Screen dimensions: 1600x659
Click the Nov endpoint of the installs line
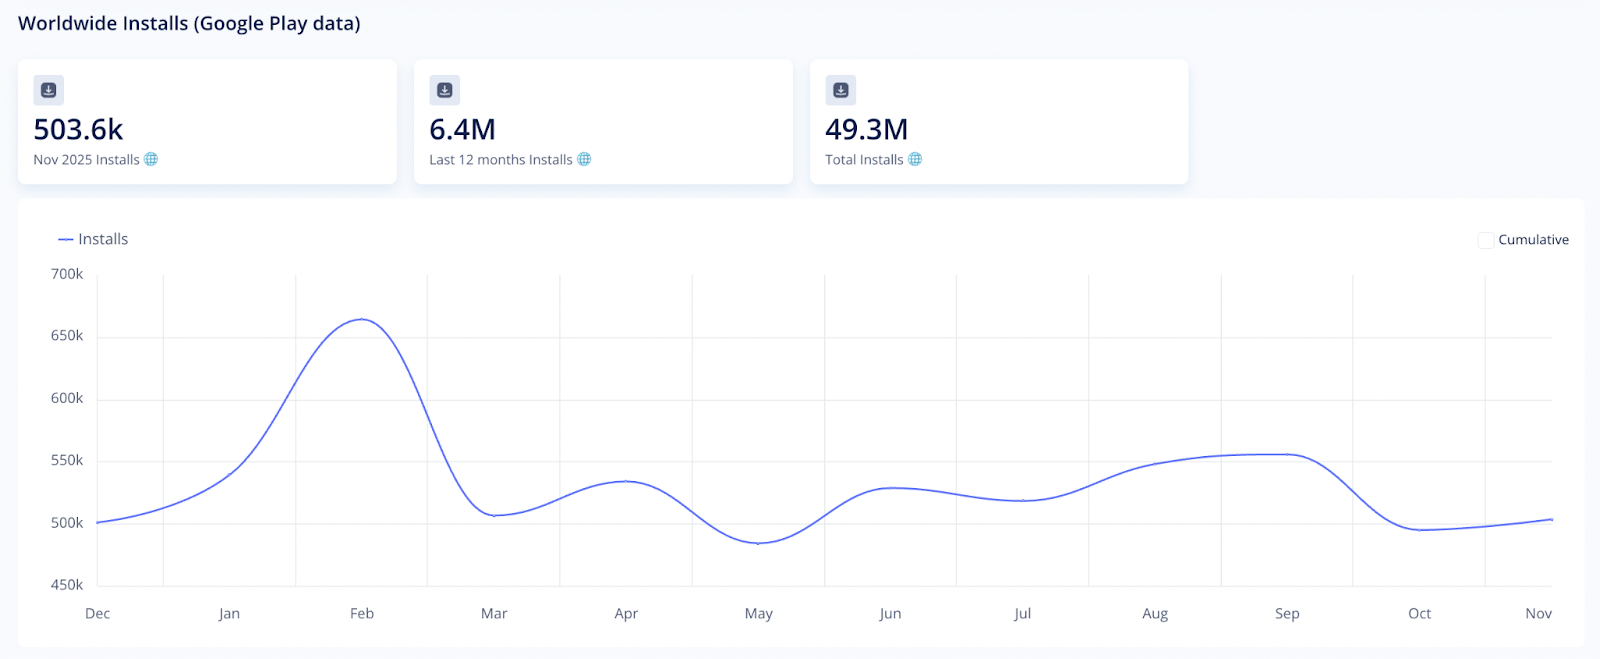[x=1551, y=519]
